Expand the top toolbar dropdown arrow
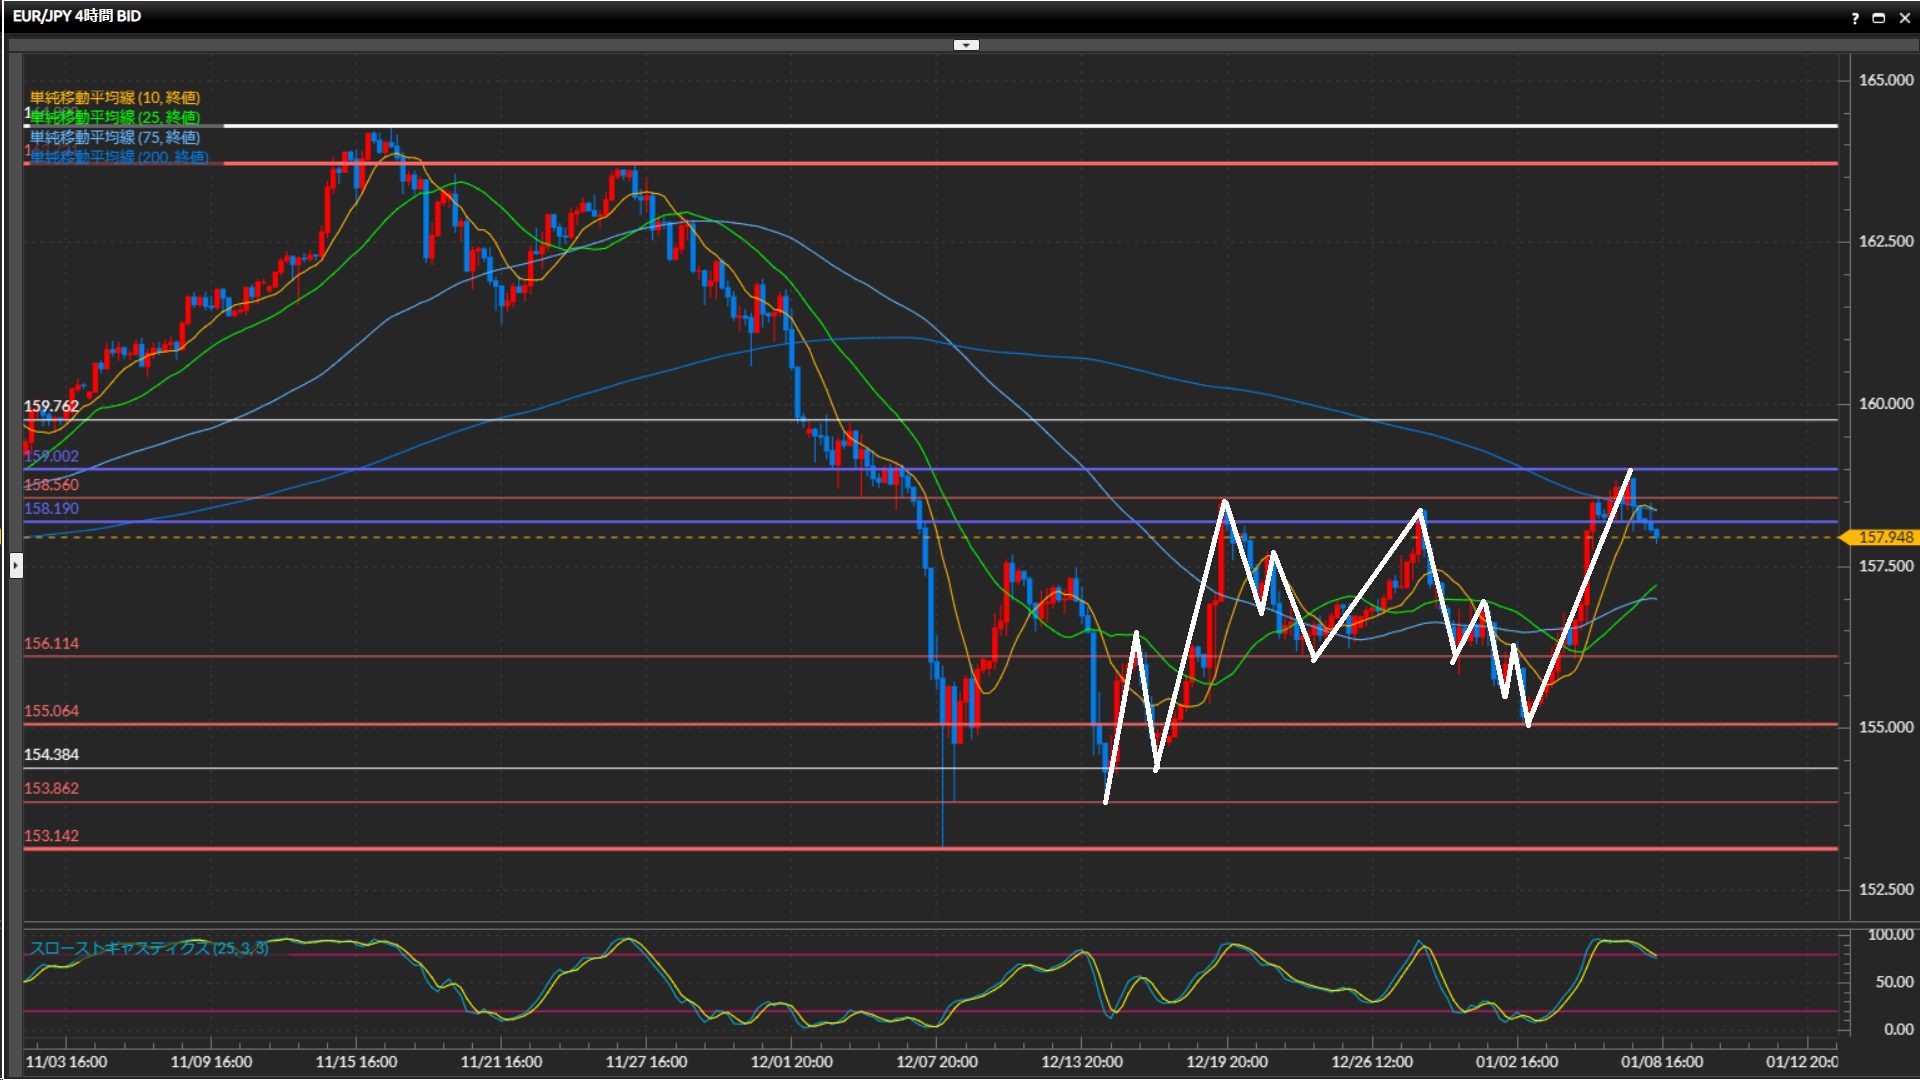Screen dimensions: 1920x1080 click(x=966, y=45)
